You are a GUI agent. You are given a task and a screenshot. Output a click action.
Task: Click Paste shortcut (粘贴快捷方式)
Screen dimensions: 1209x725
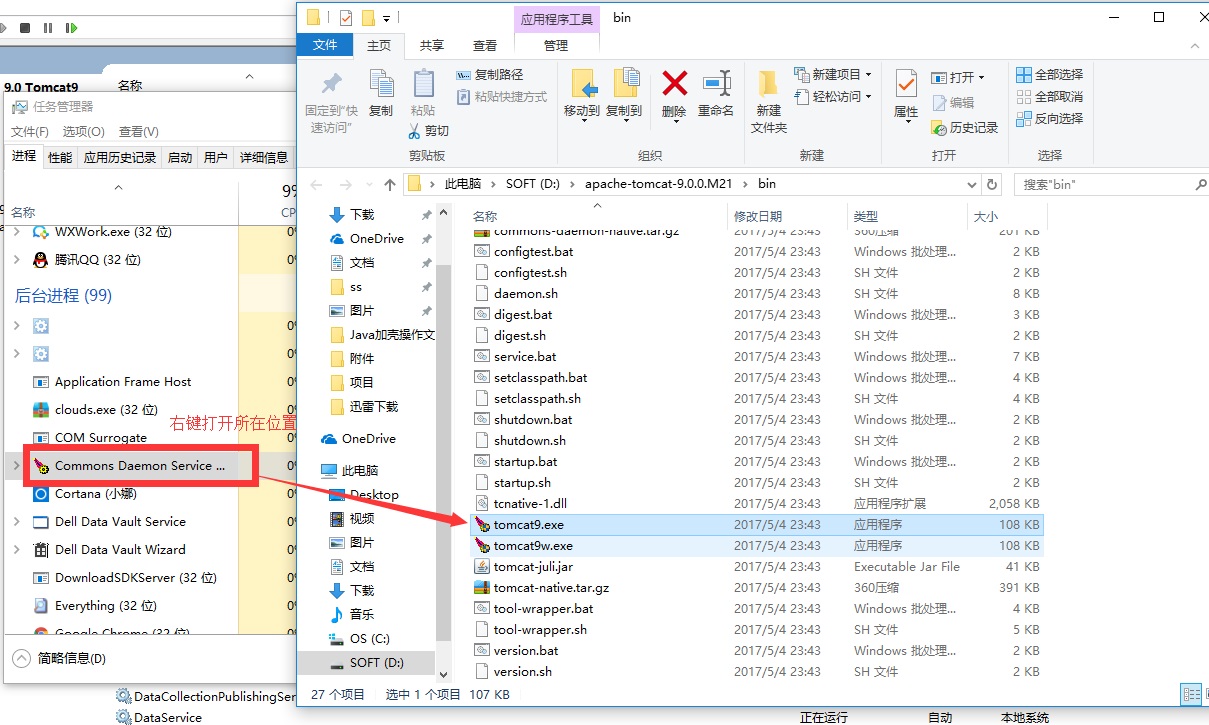coord(502,97)
